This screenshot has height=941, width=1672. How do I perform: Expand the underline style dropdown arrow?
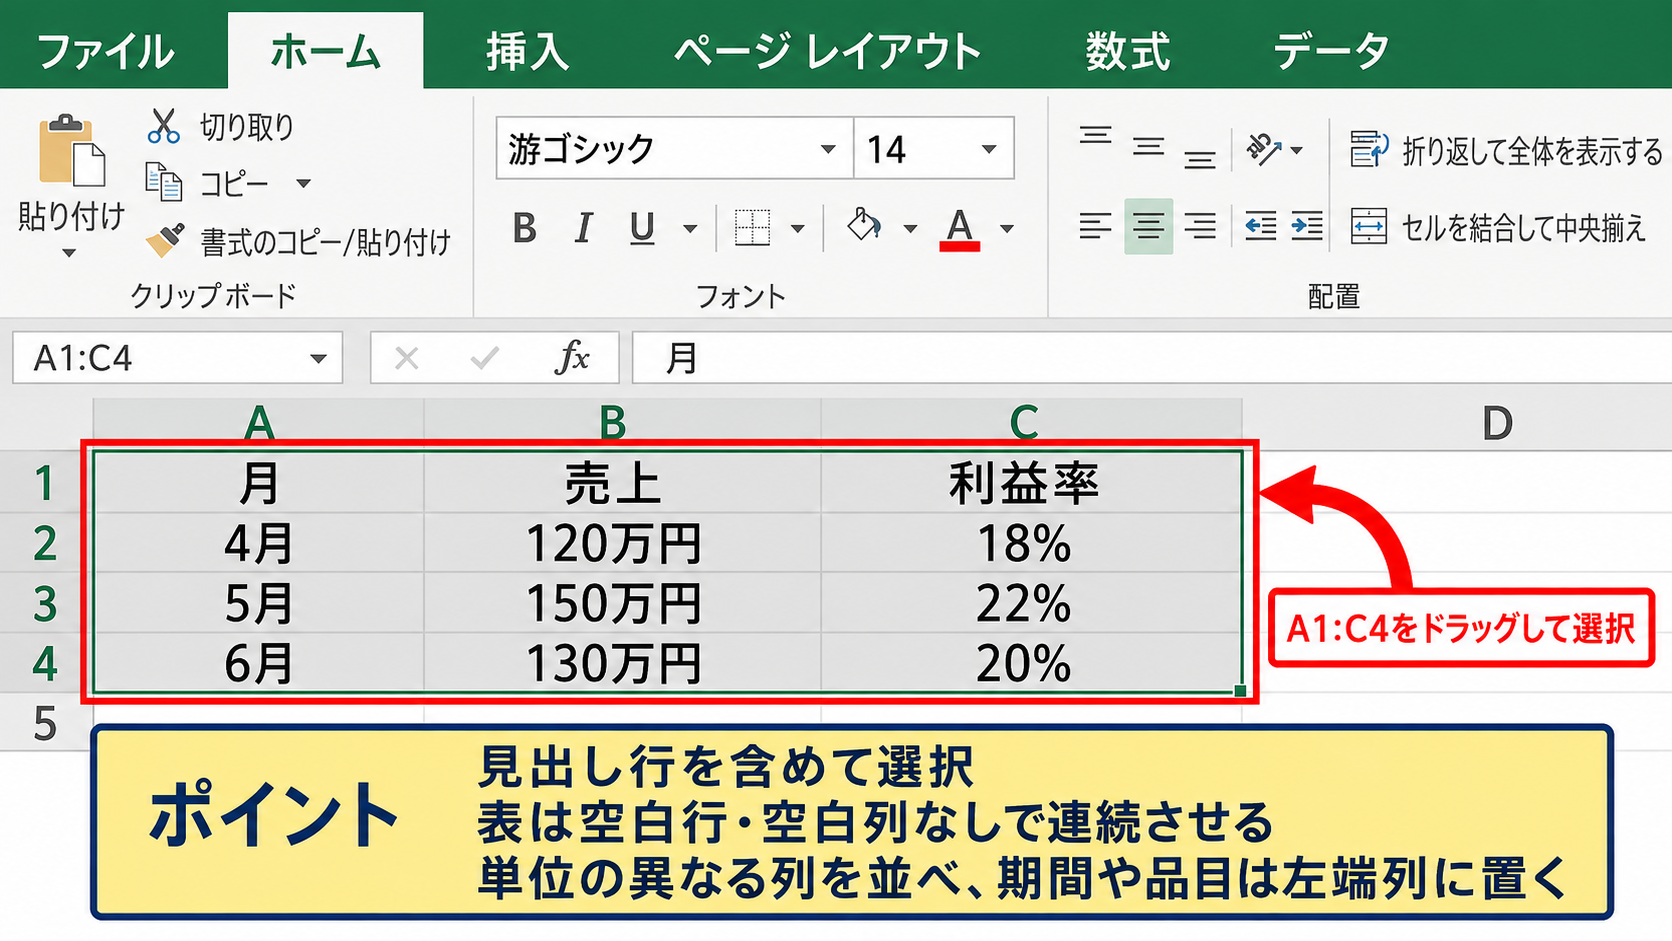coord(690,229)
